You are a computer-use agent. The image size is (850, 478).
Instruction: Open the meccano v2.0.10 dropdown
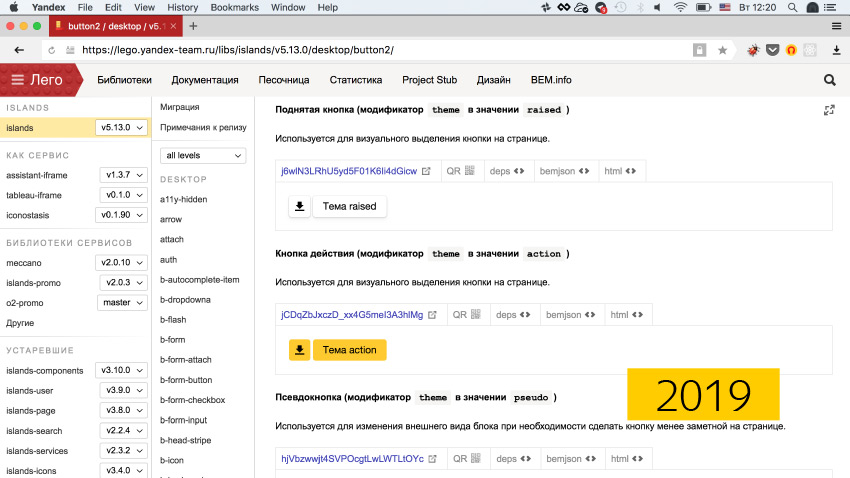pyautogui.click(x=121, y=263)
